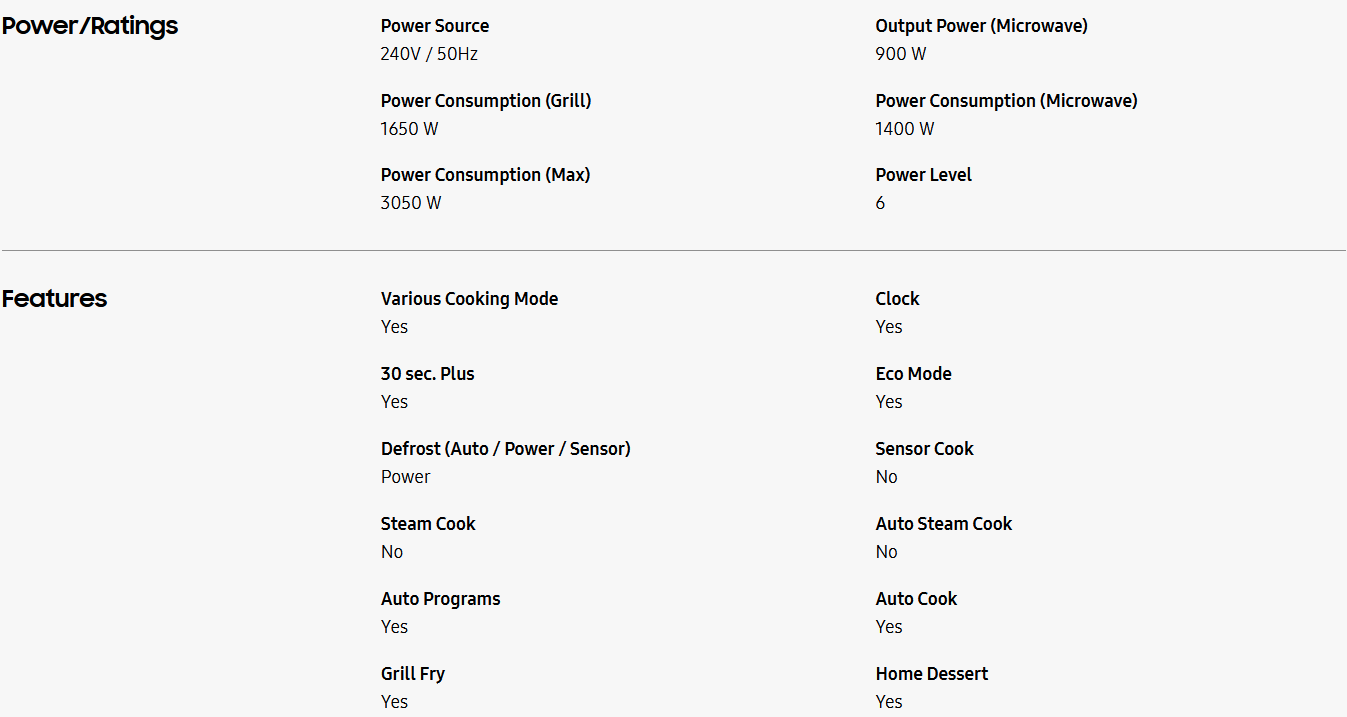Click the 240V / 50Hz value
The width and height of the screenshot is (1347, 717).
click(429, 54)
